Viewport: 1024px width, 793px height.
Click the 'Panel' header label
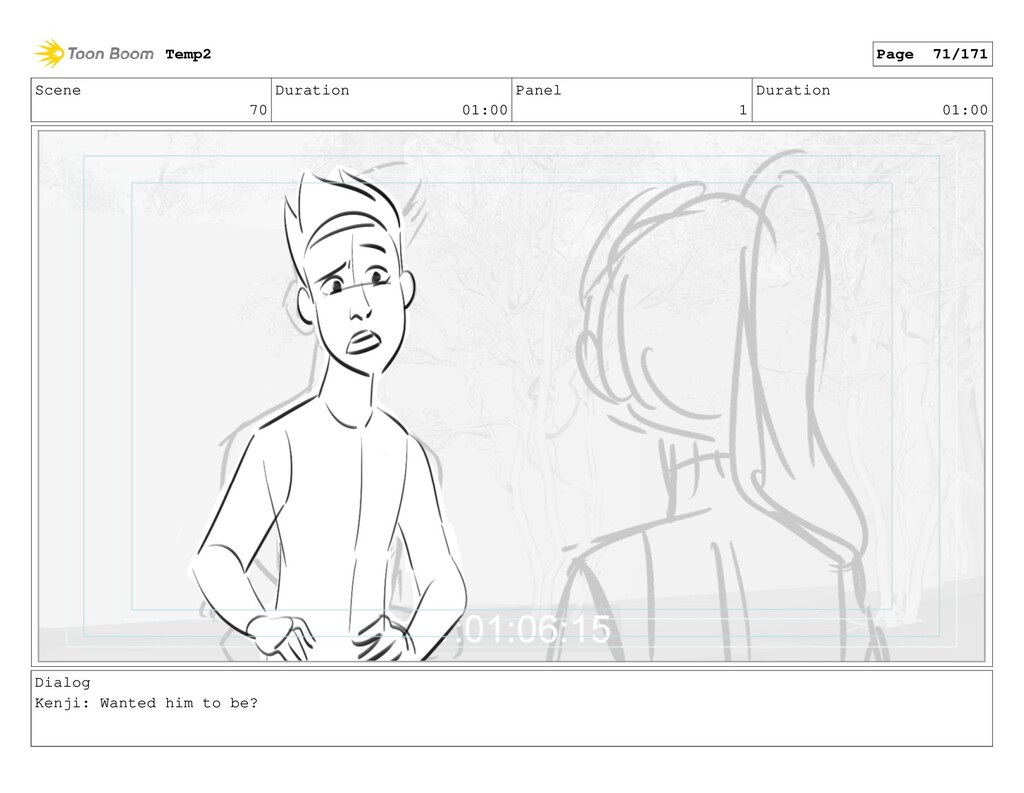538,90
